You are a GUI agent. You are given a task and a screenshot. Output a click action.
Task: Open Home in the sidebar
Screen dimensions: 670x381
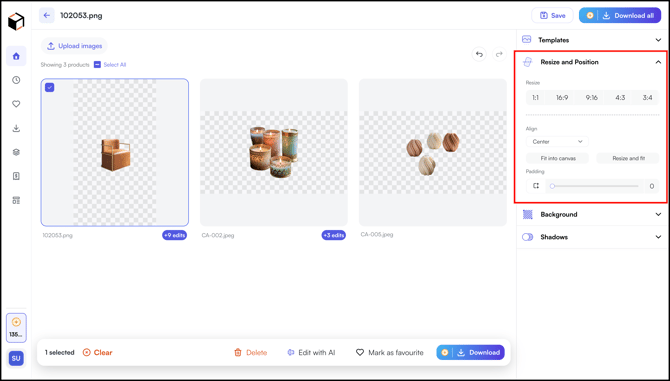coord(16,56)
